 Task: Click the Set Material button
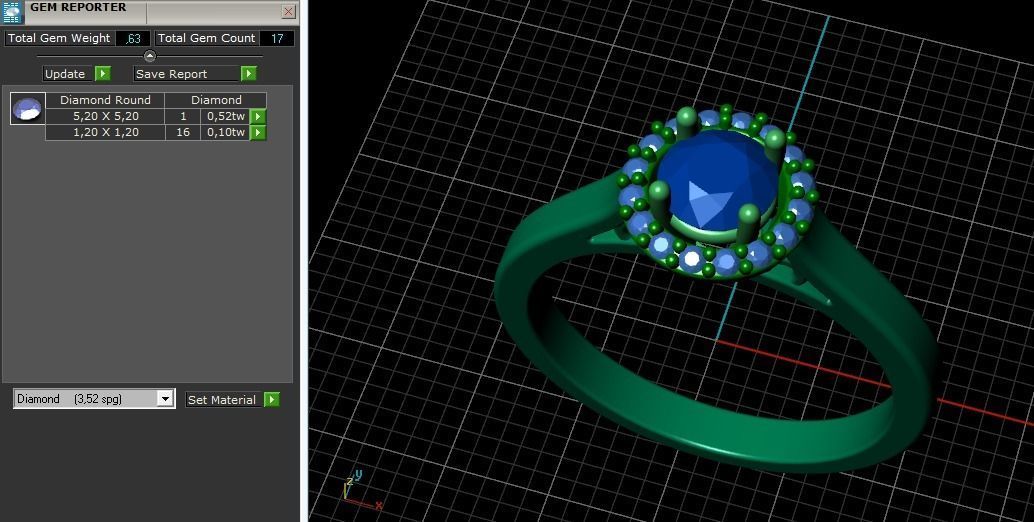(x=222, y=399)
